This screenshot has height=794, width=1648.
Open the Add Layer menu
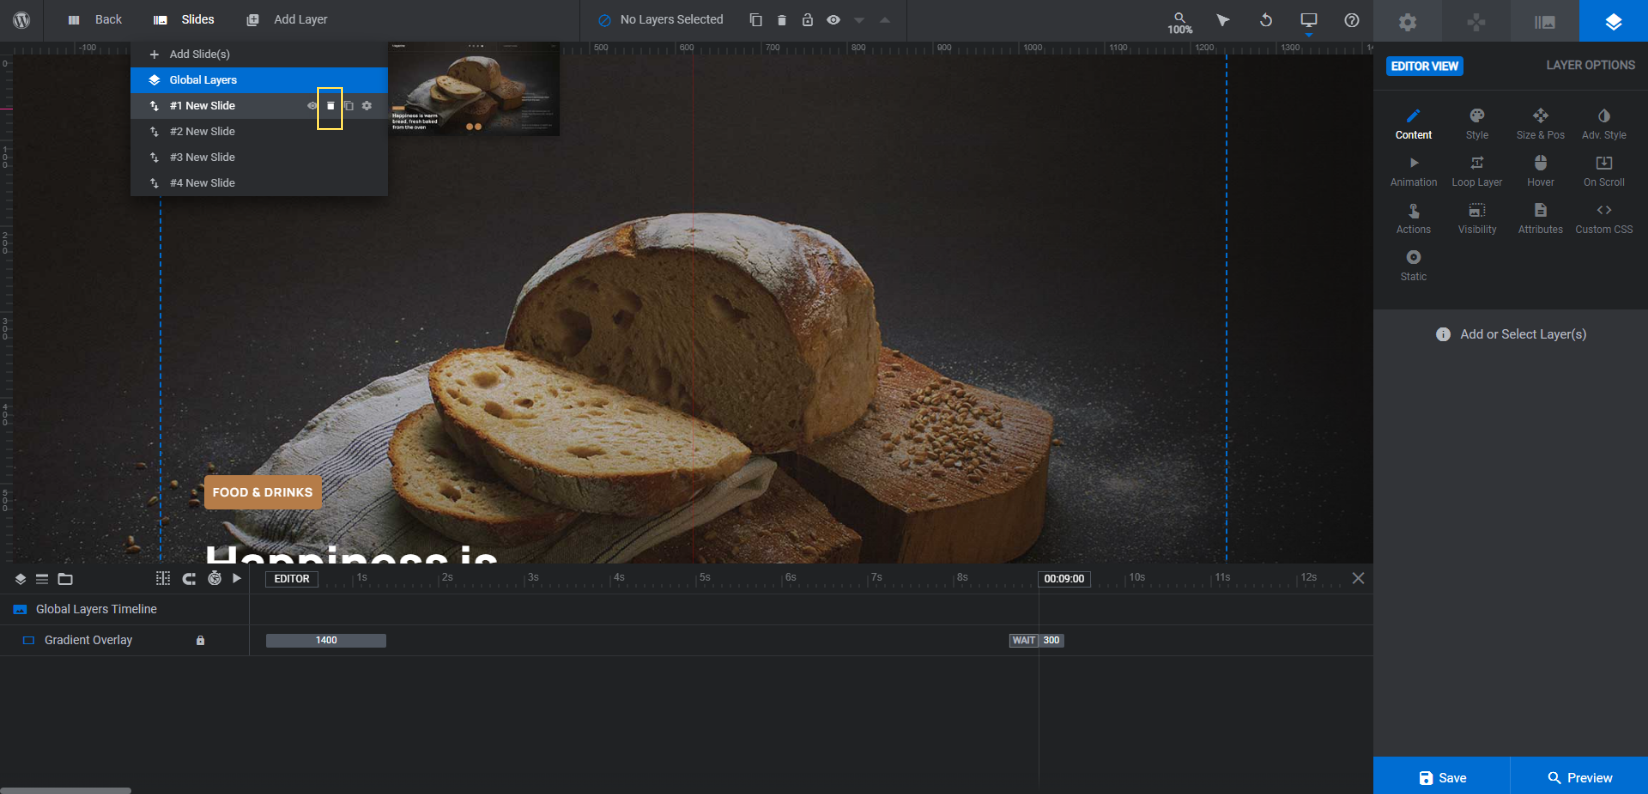pyautogui.click(x=287, y=20)
